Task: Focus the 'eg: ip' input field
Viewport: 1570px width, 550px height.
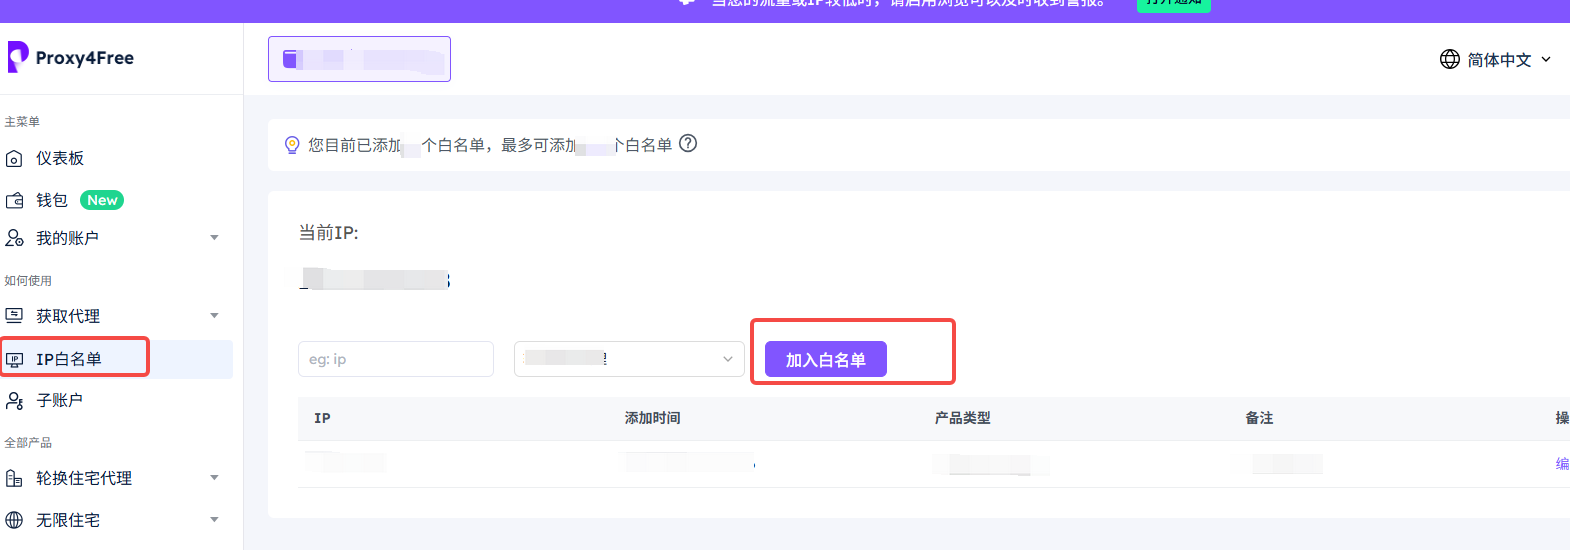Action: (395, 359)
